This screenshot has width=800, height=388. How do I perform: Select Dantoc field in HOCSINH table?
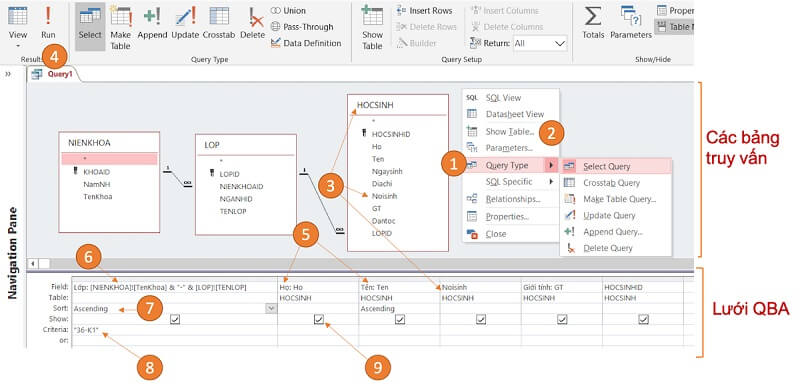(384, 221)
